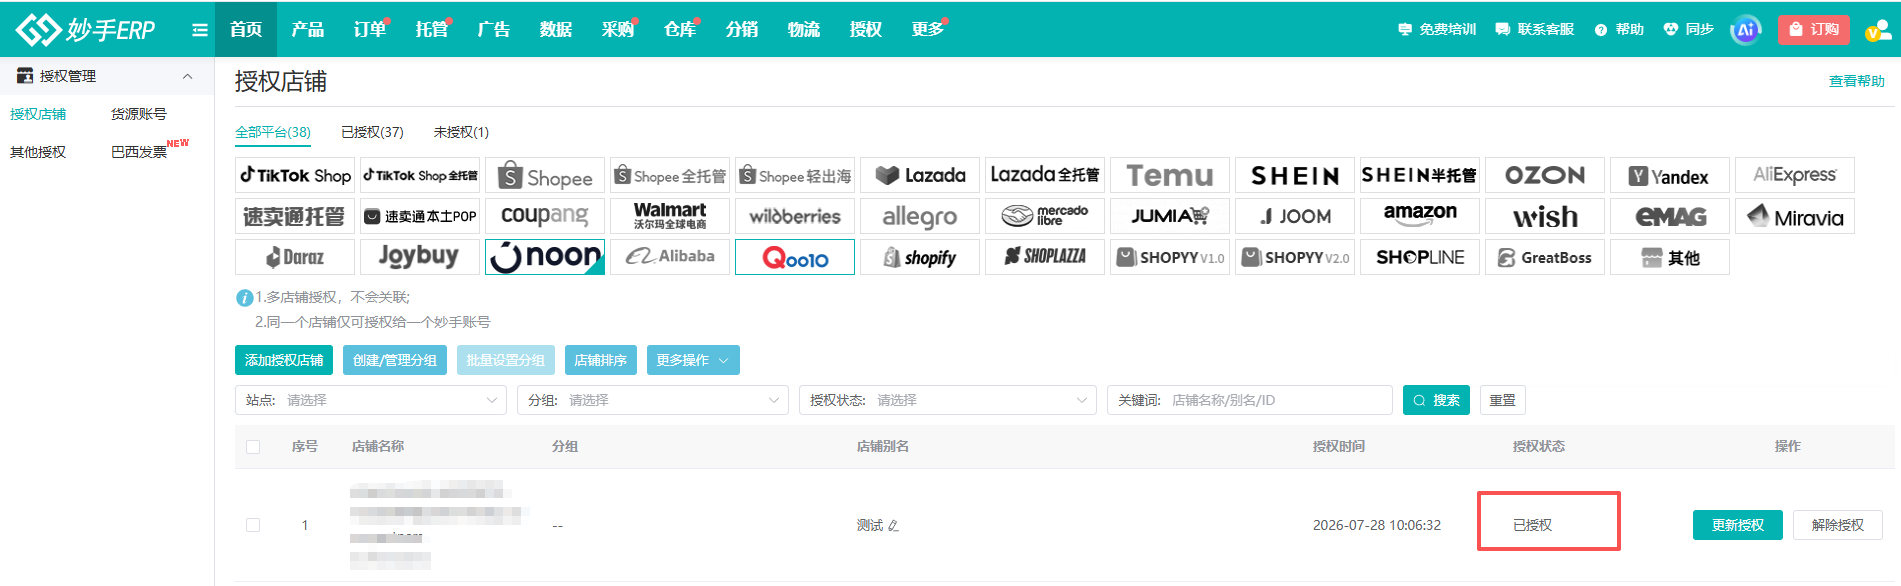Select the Wildberries platform tile
The height and width of the screenshot is (586, 1901).
[795, 216]
